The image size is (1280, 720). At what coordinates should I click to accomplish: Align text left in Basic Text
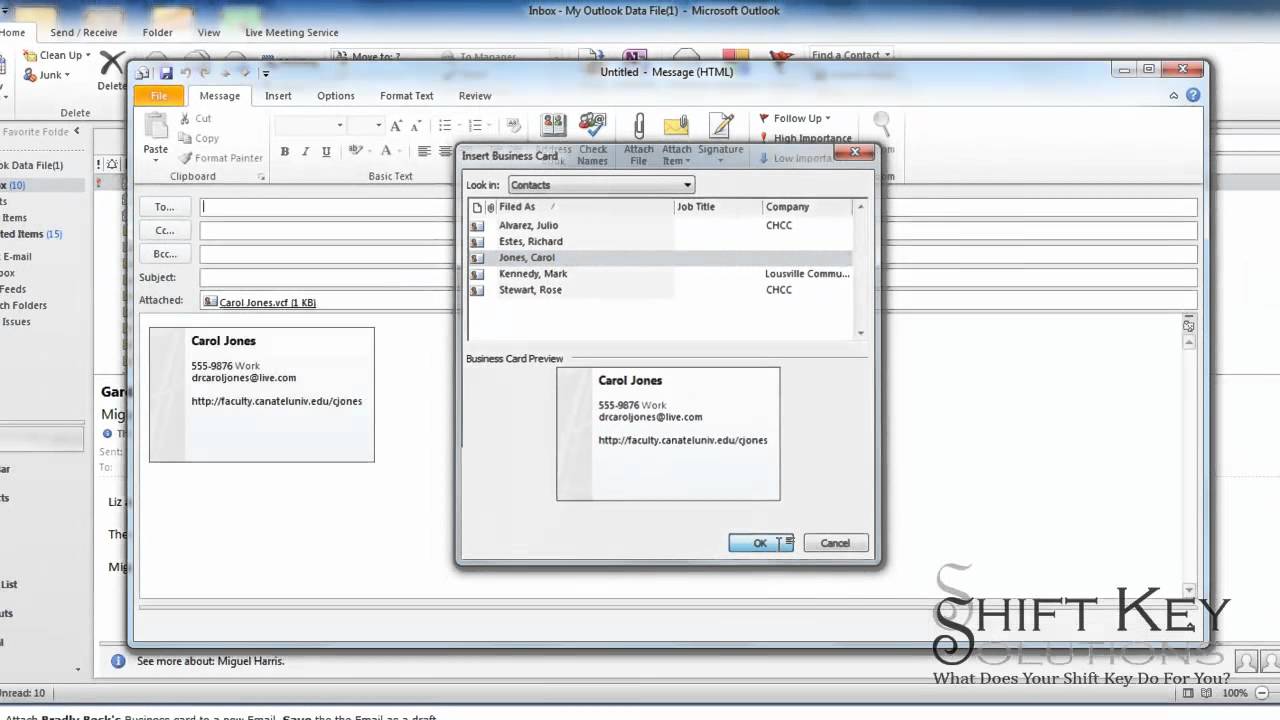[424, 151]
